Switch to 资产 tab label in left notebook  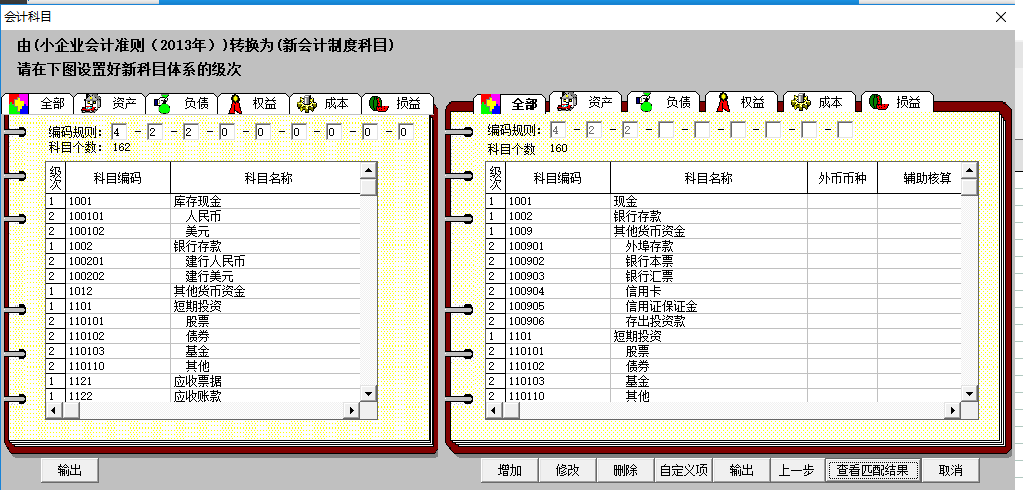[x=125, y=103]
